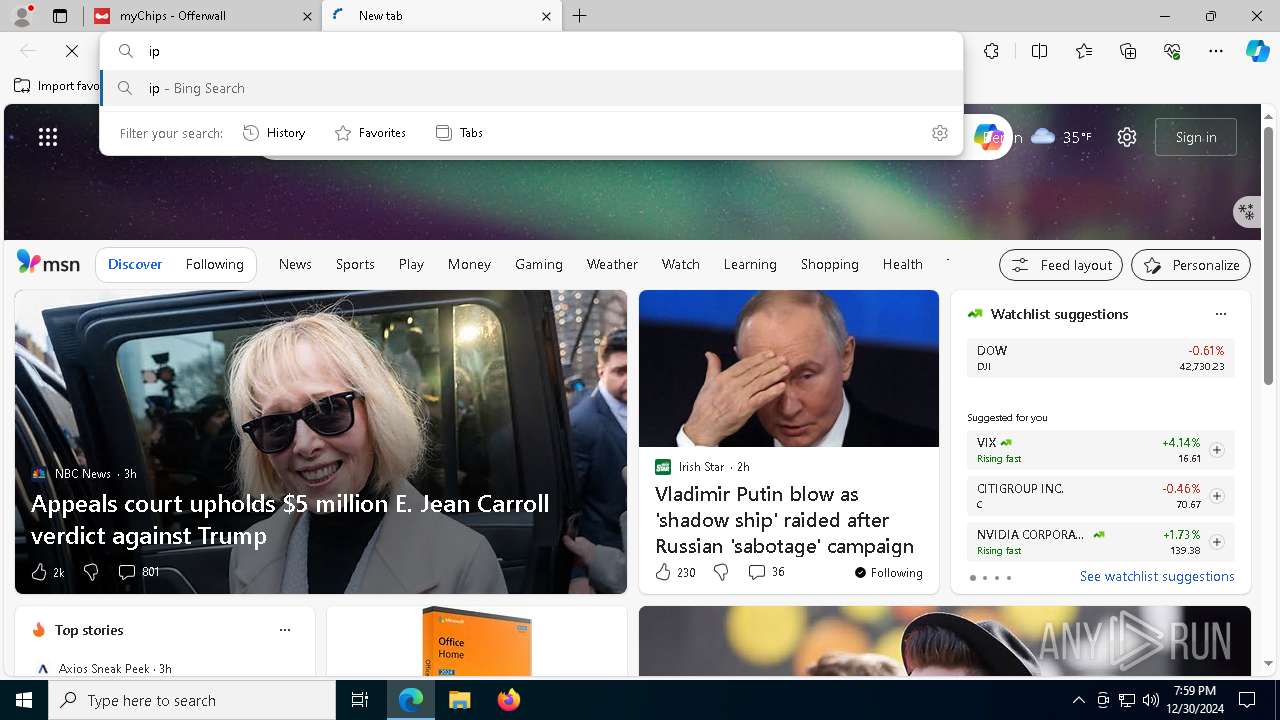Click the page vertical scrollbar thumb
The width and height of the screenshot is (1280, 720).
pyautogui.click(x=1269, y=254)
